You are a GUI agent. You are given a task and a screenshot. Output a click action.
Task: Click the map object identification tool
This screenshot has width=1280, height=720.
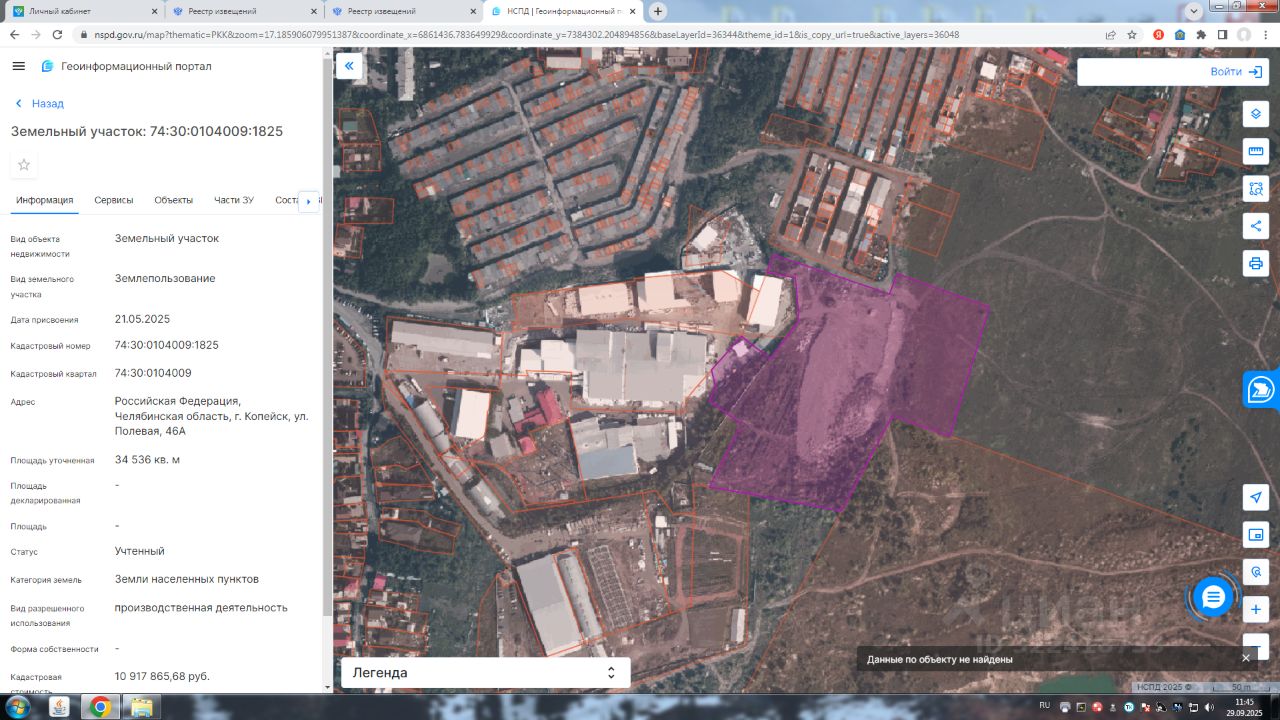pyautogui.click(x=1256, y=572)
